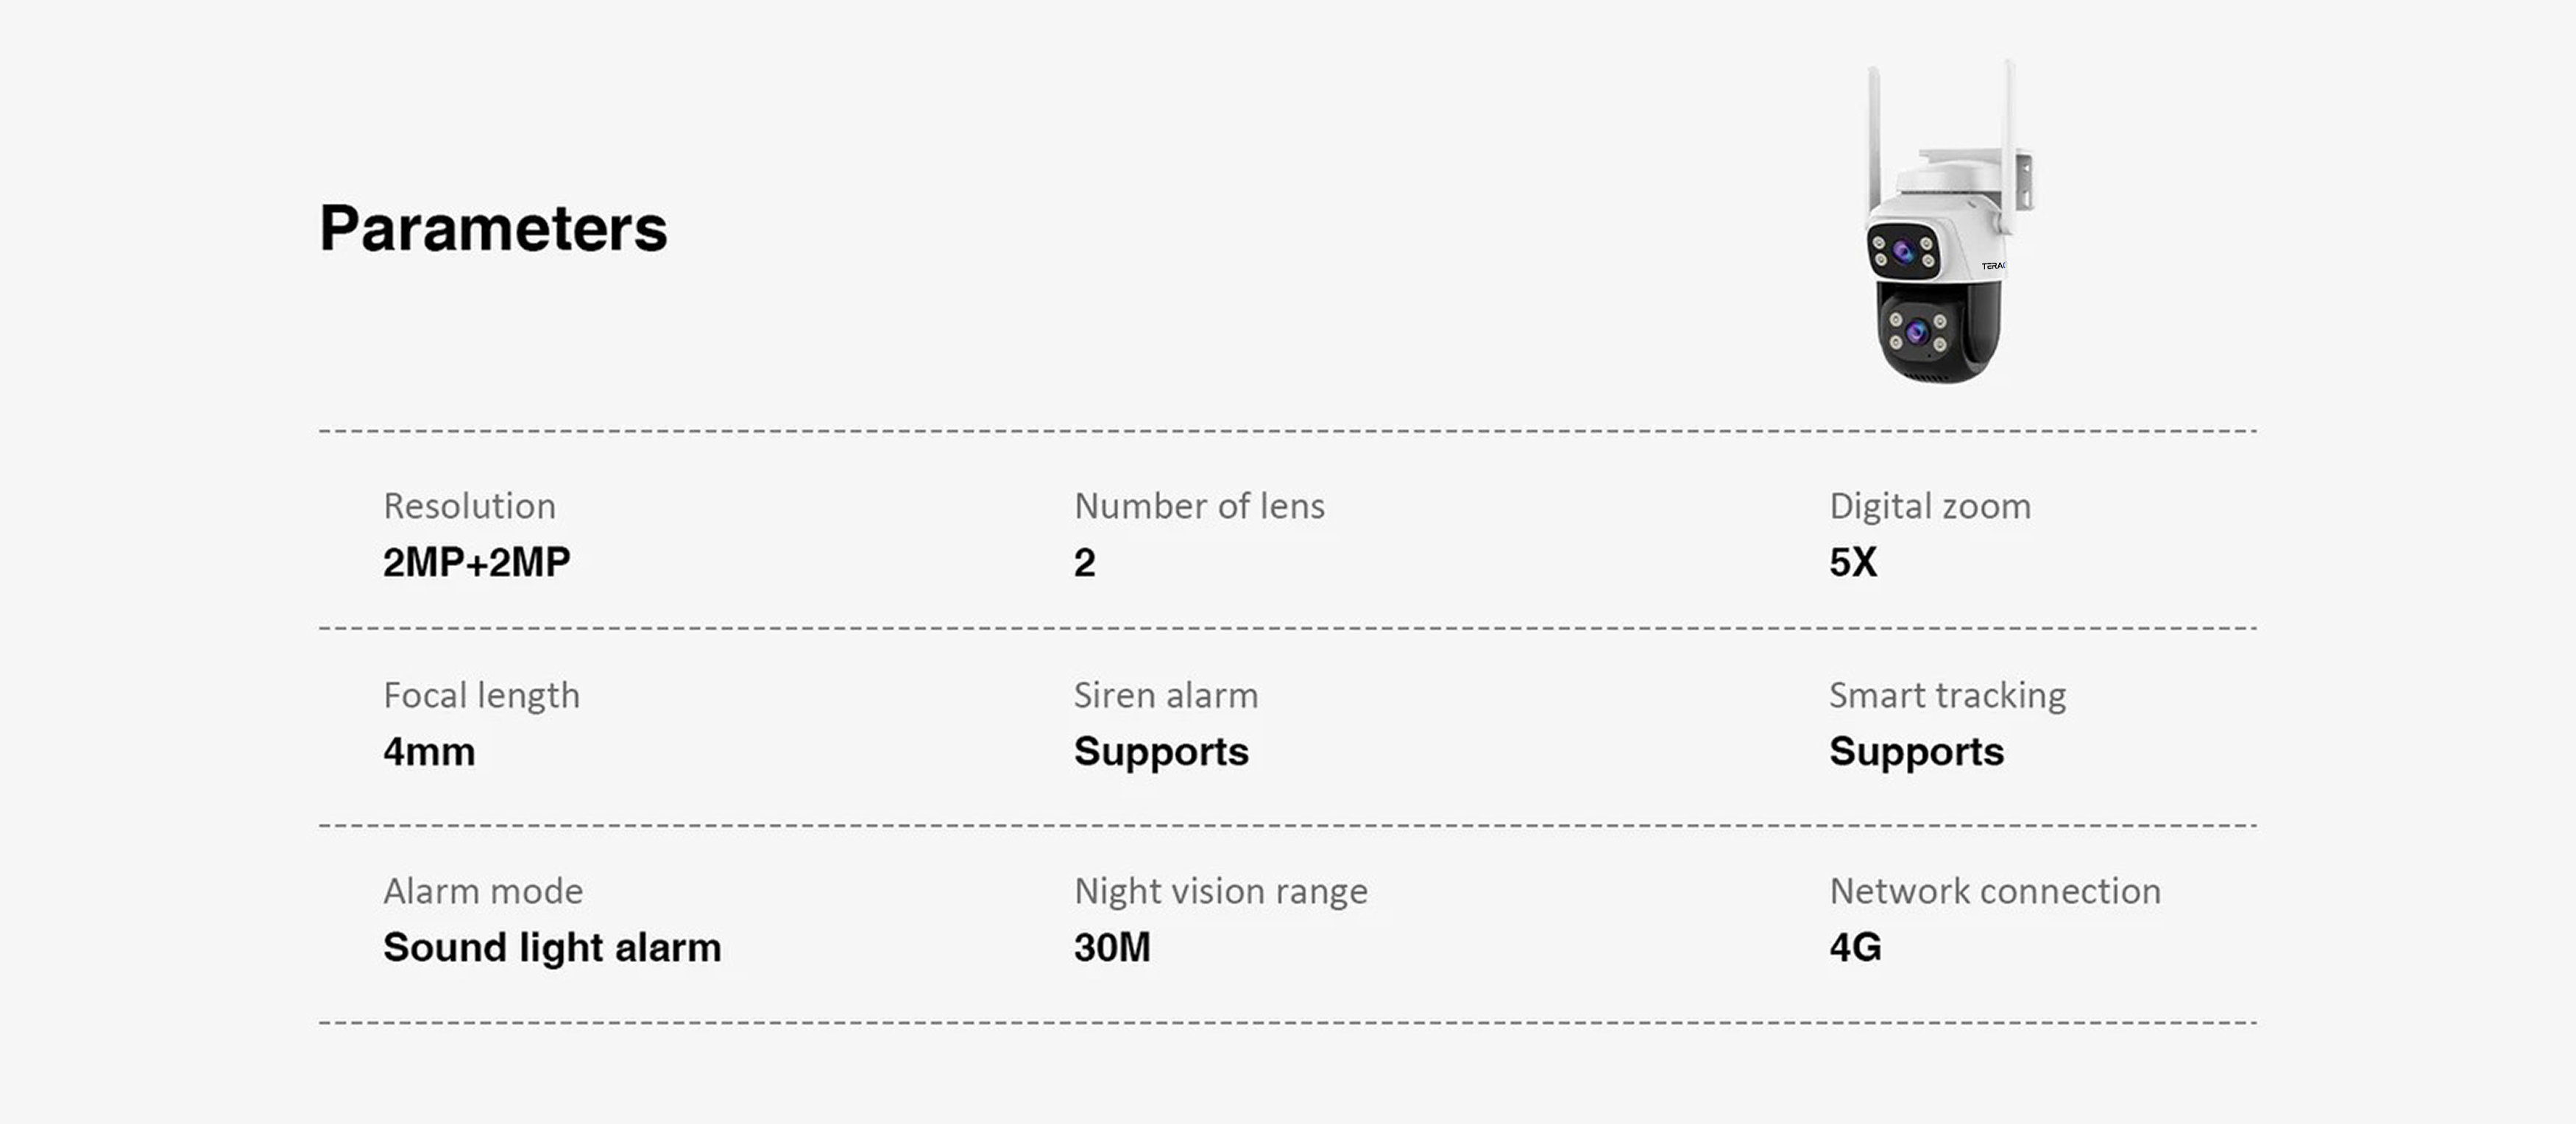Screen dimensions: 2576x1124
Task: Click the Night vision range label
Action: [1220, 891]
